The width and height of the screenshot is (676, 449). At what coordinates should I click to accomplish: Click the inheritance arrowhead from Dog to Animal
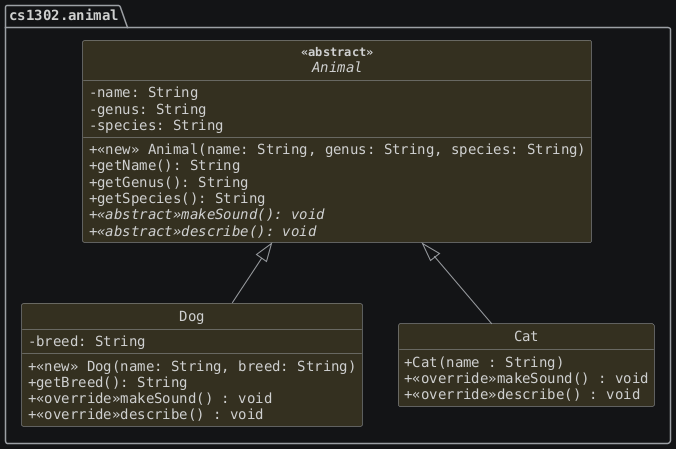pos(266,251)
